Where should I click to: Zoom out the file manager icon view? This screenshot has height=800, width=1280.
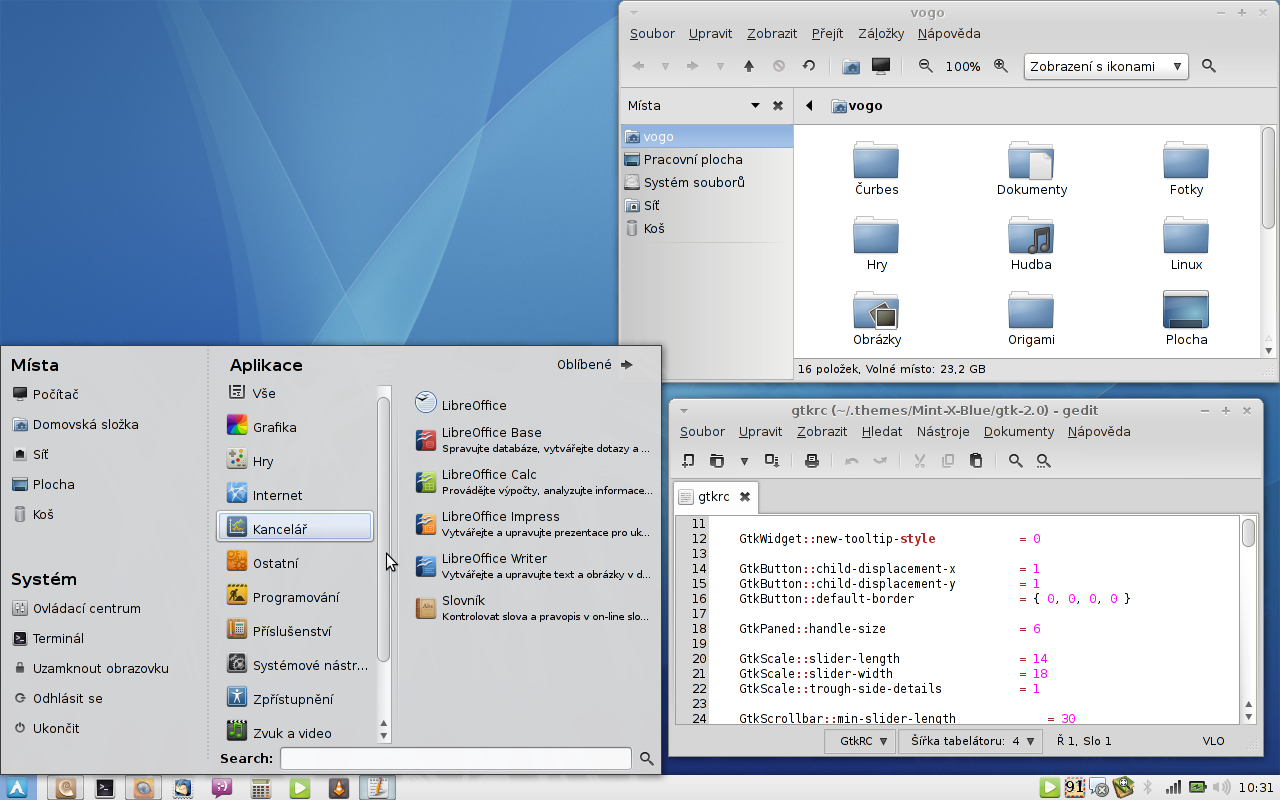926,66
